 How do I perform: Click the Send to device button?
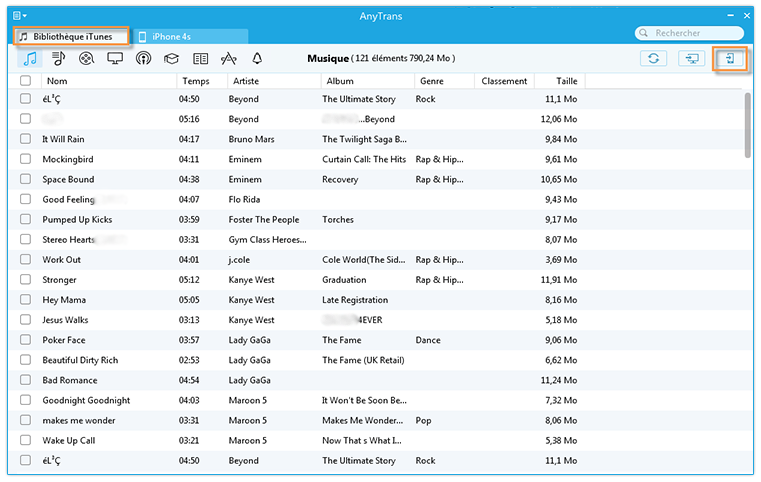click(729, 58)
